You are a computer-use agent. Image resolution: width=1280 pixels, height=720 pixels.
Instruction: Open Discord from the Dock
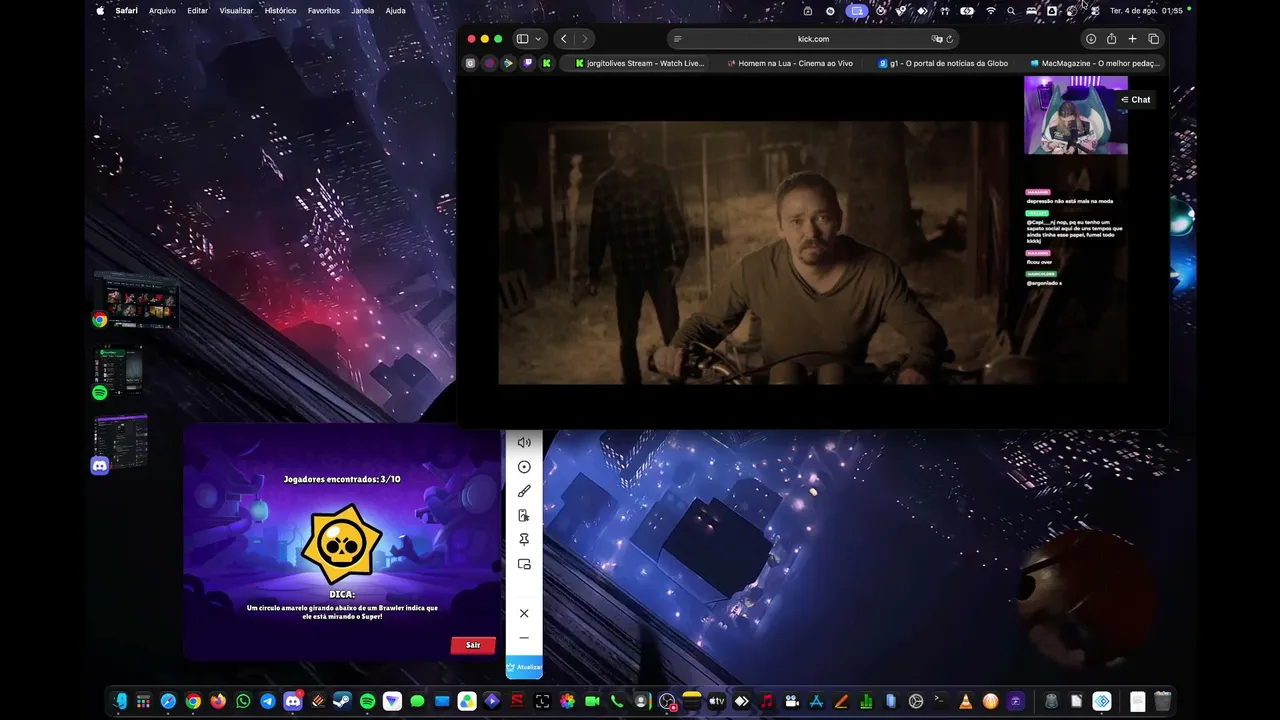293,701
